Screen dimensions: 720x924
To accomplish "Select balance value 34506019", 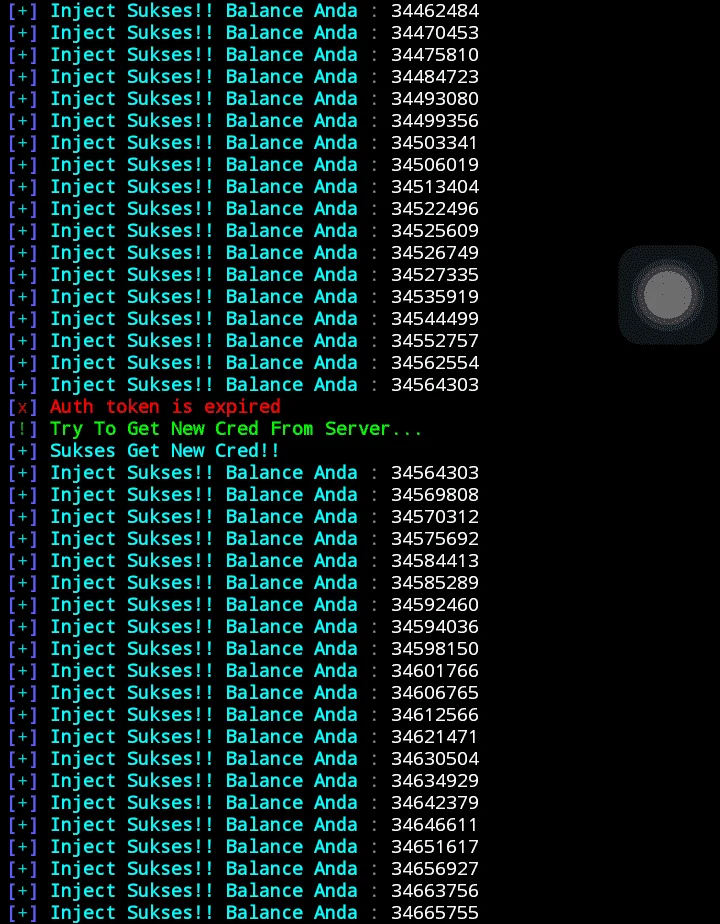I will 435,164.
